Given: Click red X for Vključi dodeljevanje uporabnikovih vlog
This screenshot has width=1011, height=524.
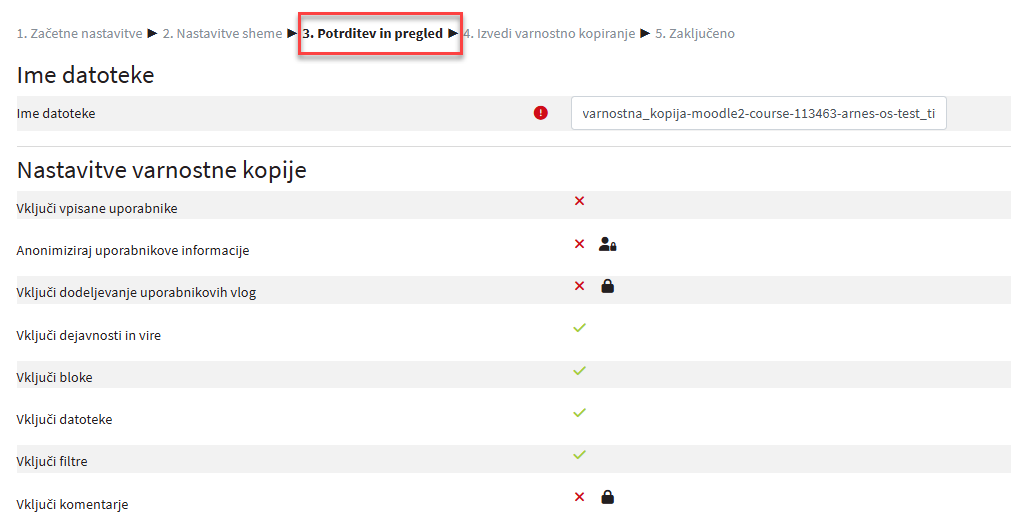Looking at the screenshot, I should point(579,286).
